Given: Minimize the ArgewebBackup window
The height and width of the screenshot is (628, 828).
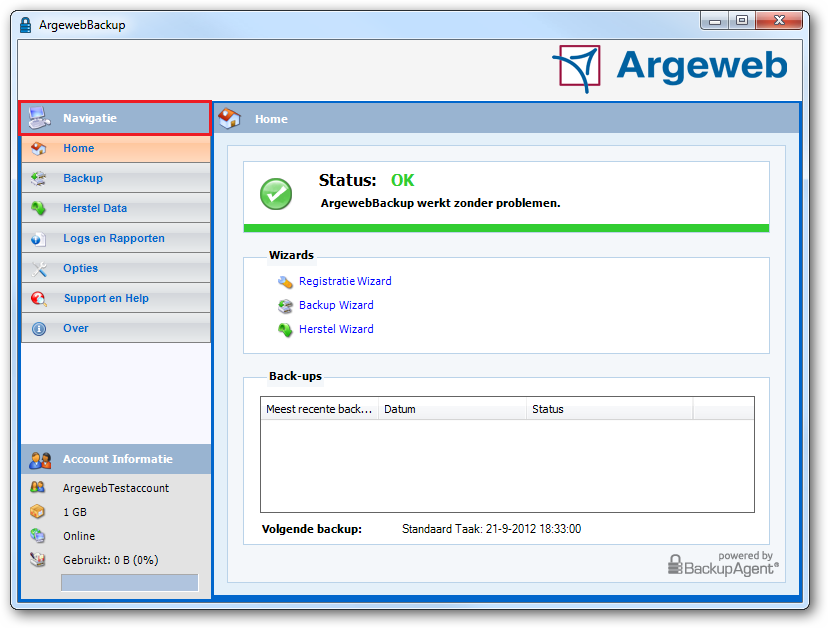Looking at the screenshot, I should tap(715, 21).
